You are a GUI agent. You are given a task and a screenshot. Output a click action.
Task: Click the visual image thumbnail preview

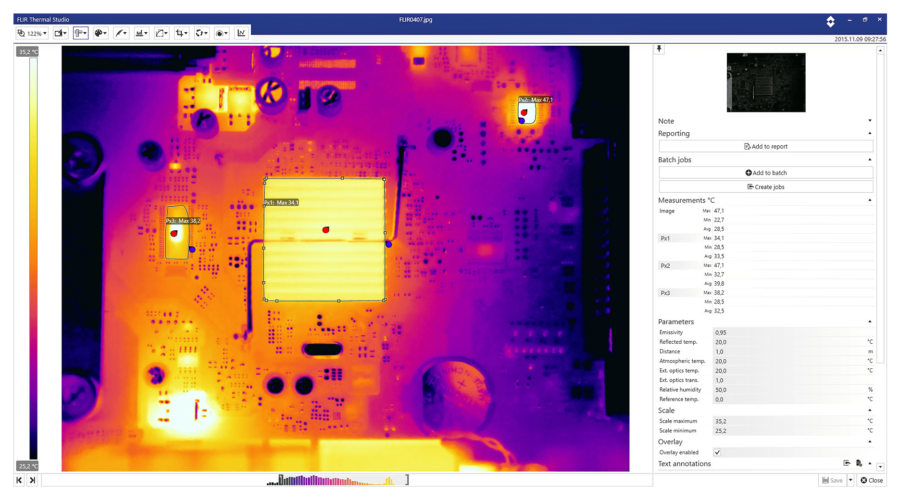point(766,82)
